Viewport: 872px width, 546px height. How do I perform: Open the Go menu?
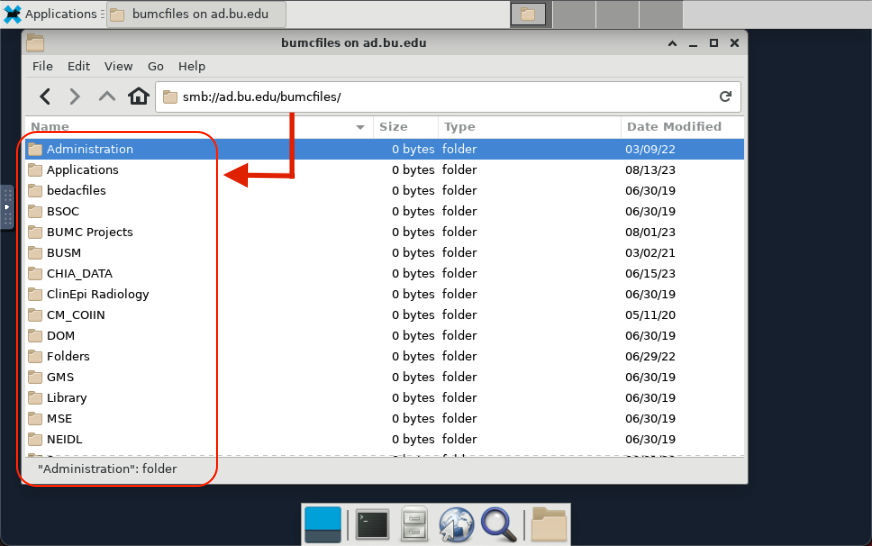point(155,66)
